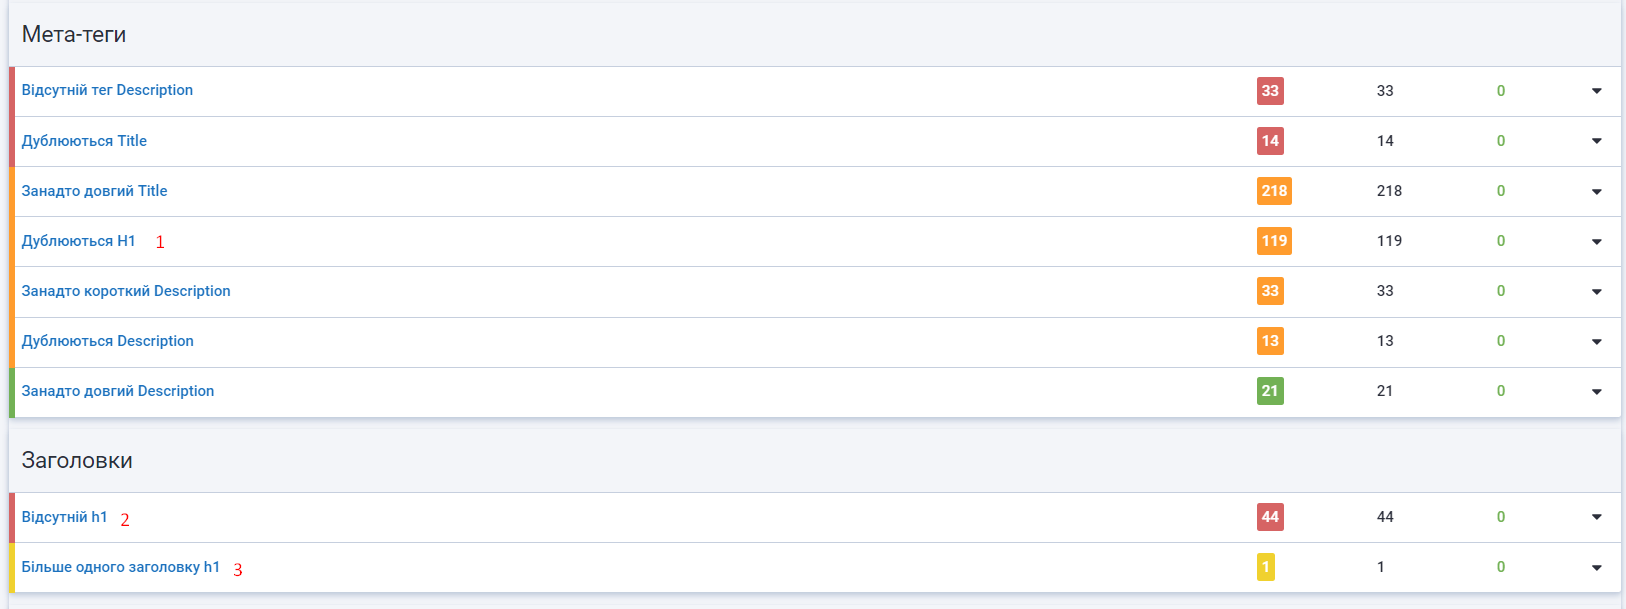The image size is (1626, 609).
Task: Click the green 21 long Description badge
Action: point(1270,391)
